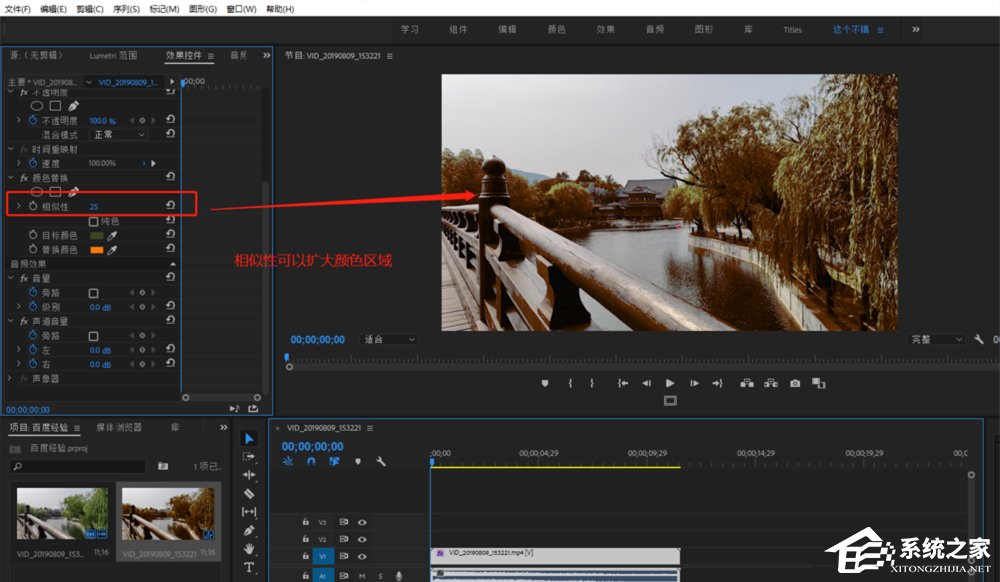1000x582 pixels.
Task: Open the 混合模式 dropdown
Action: 119,134
